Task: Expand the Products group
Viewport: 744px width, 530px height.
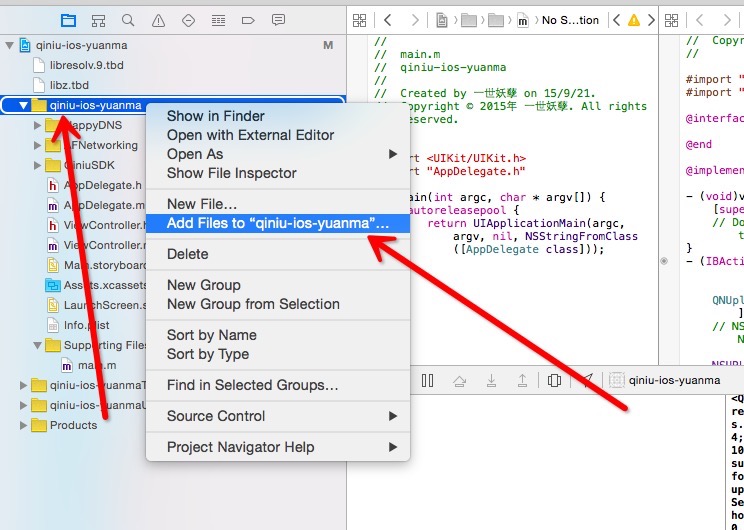Action: (x=23, y=425)
